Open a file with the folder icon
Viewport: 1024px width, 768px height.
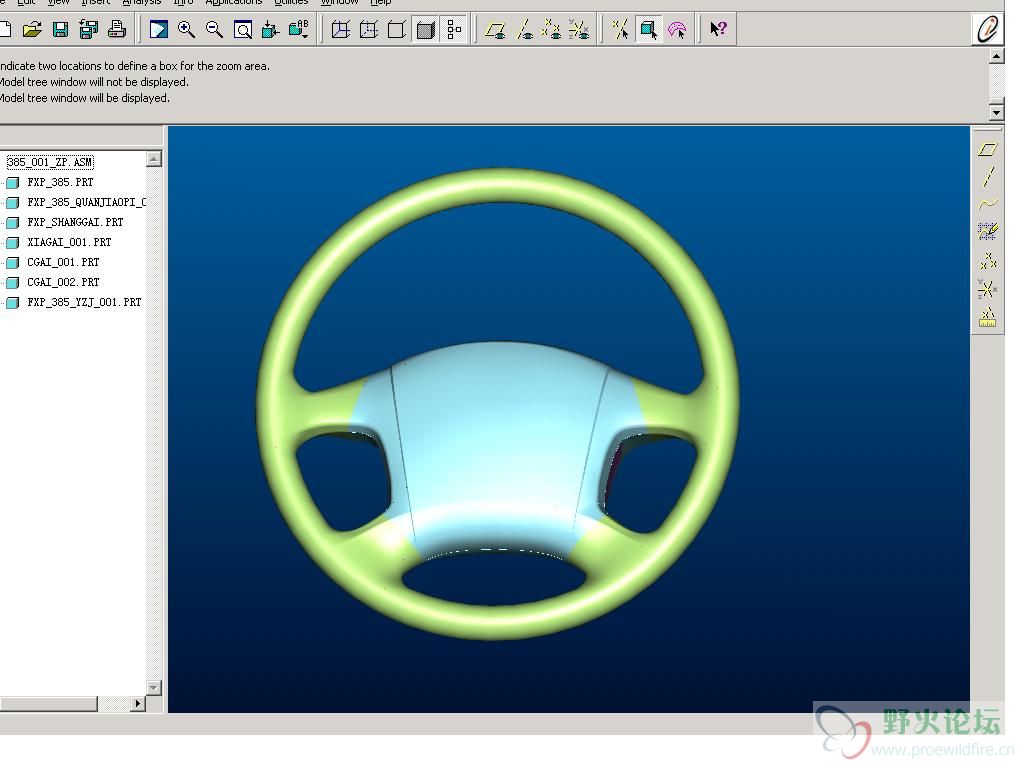(x=31, y=29)
